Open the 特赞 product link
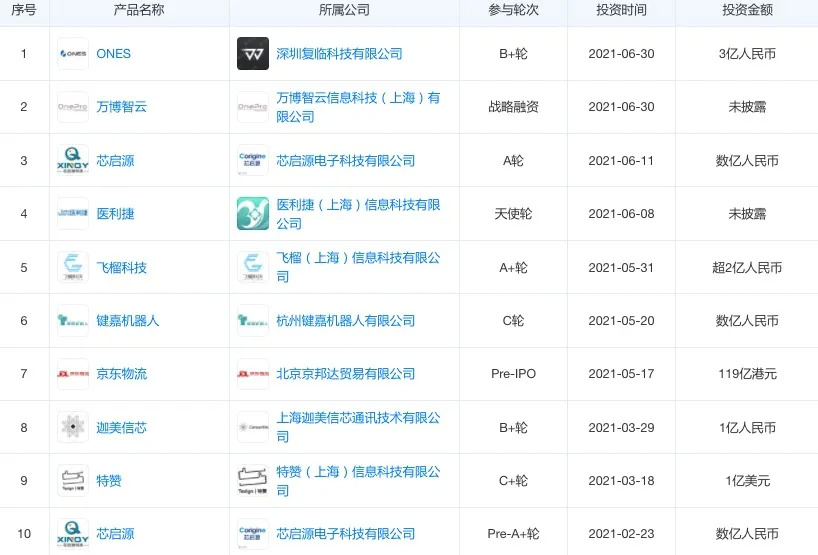Image resolution: width=818 pixels, height=555 pixels. point(109,480)
